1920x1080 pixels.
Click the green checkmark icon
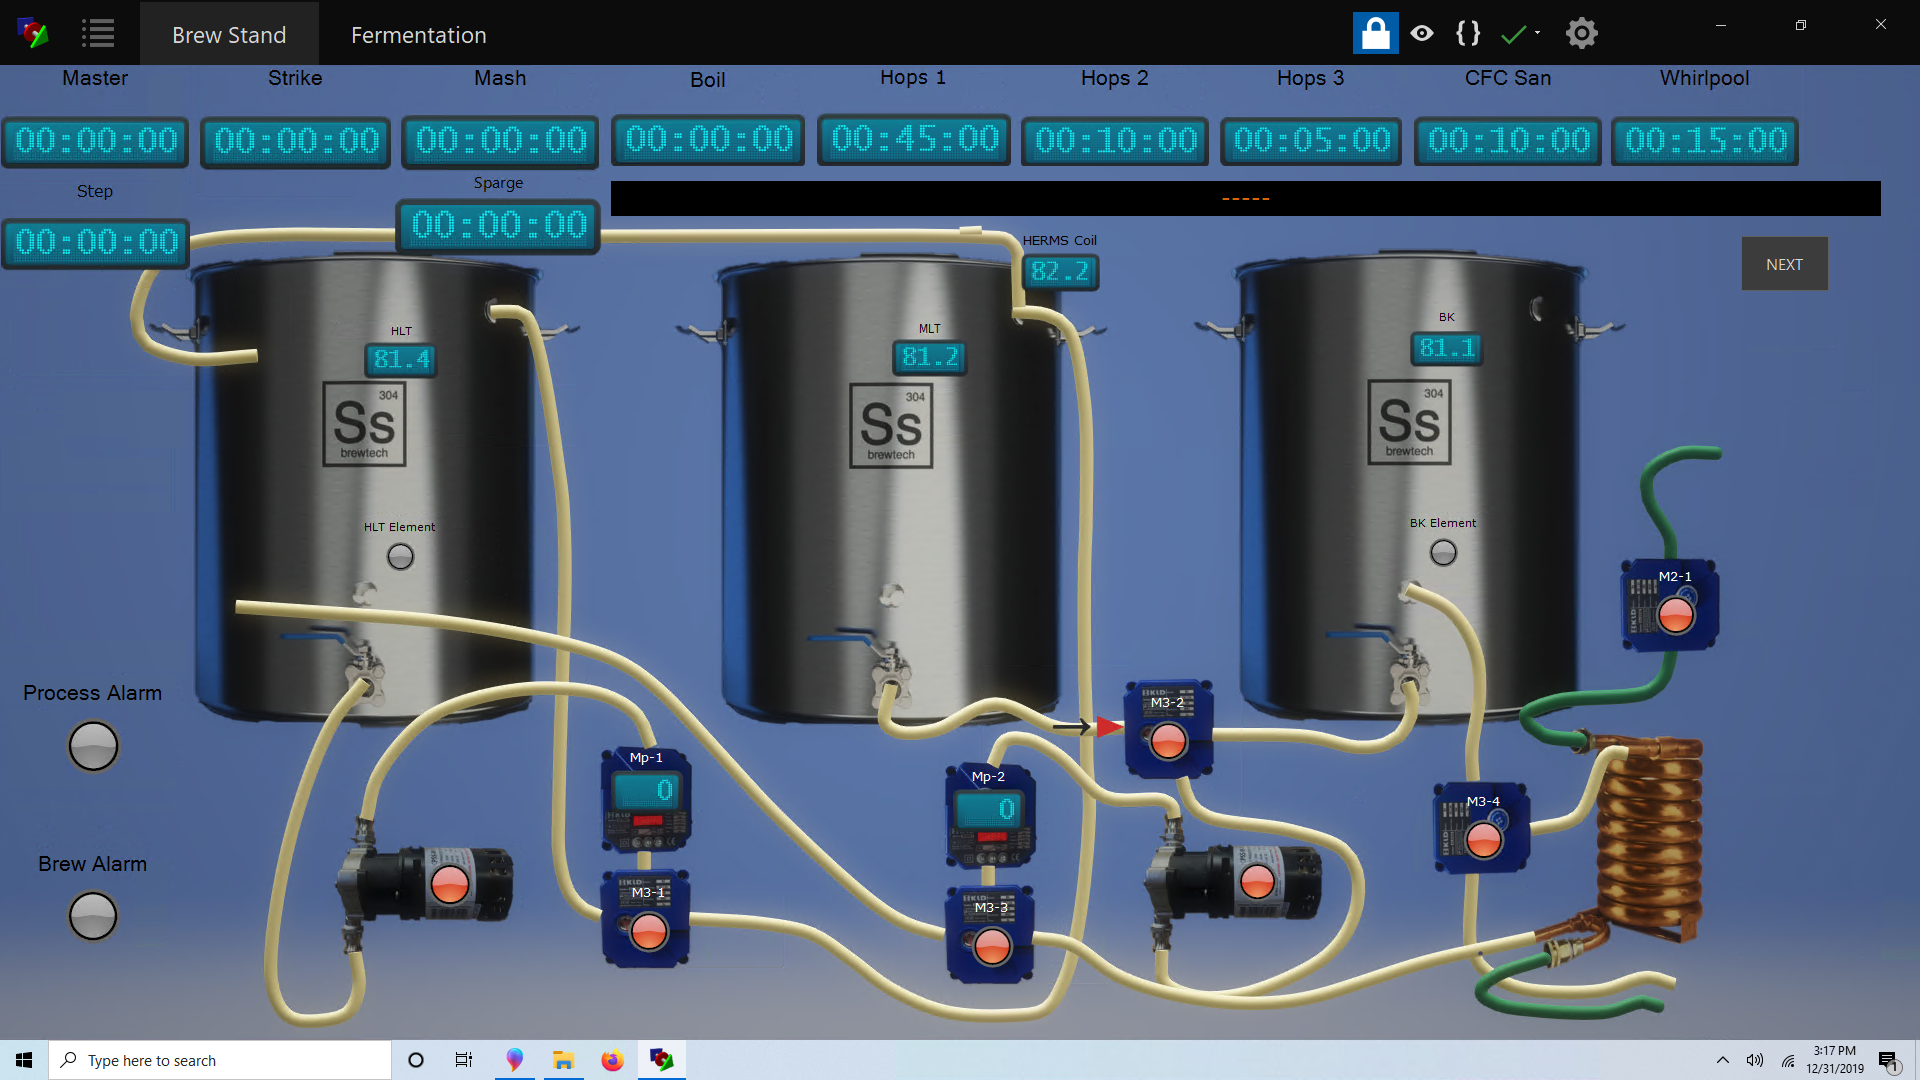pos(1513,34)
